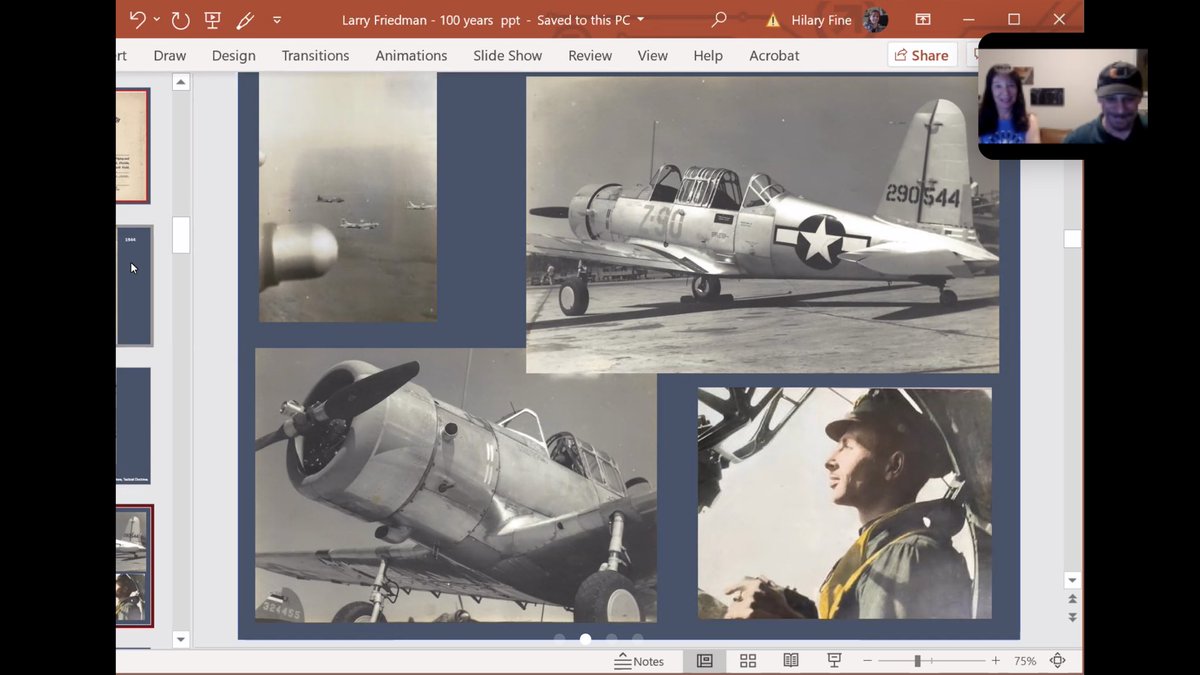Open the View tab
The height and width of the screenshot is (675, 1200).
click(652, 56)
